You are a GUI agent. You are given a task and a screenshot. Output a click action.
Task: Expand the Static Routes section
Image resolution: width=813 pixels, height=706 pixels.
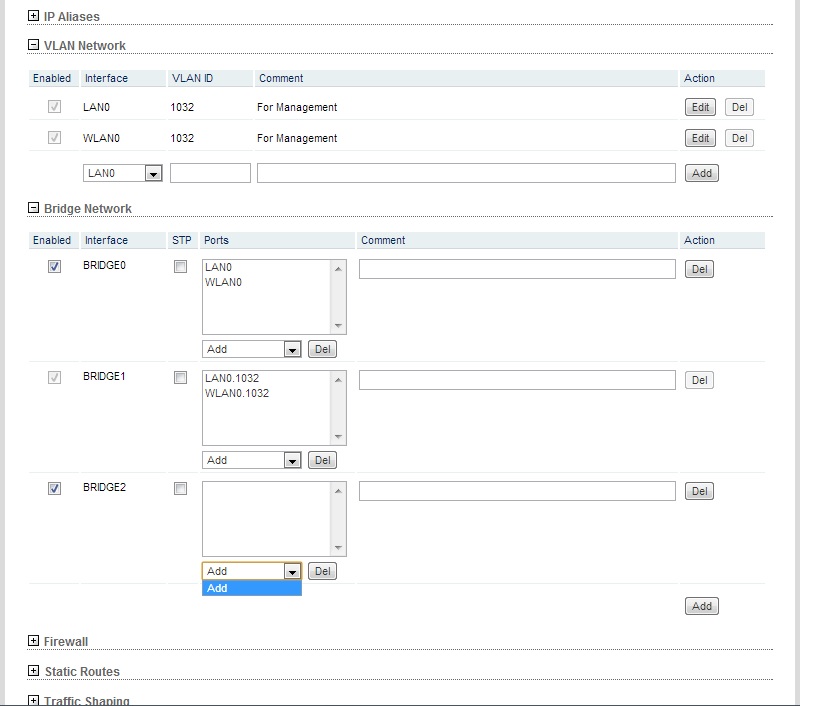(x=33, y=671)
